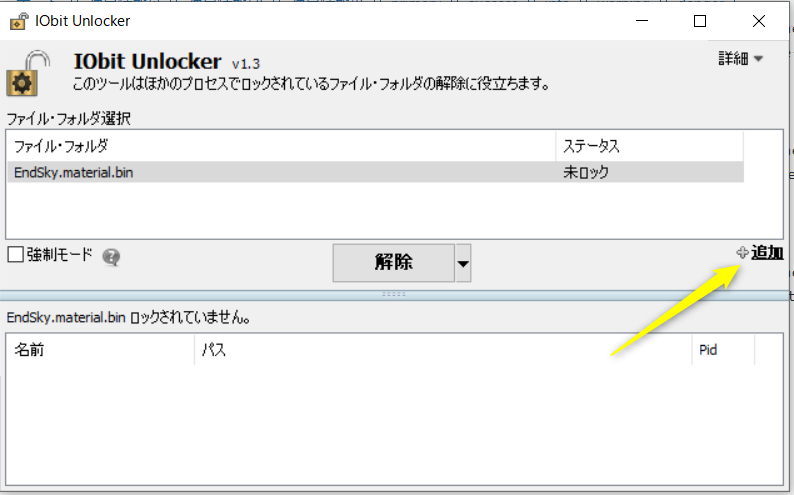Select the EndSky.material.bin file row
Image resolution: width=794 pixels, height=495 pixels.
point(375,173)
